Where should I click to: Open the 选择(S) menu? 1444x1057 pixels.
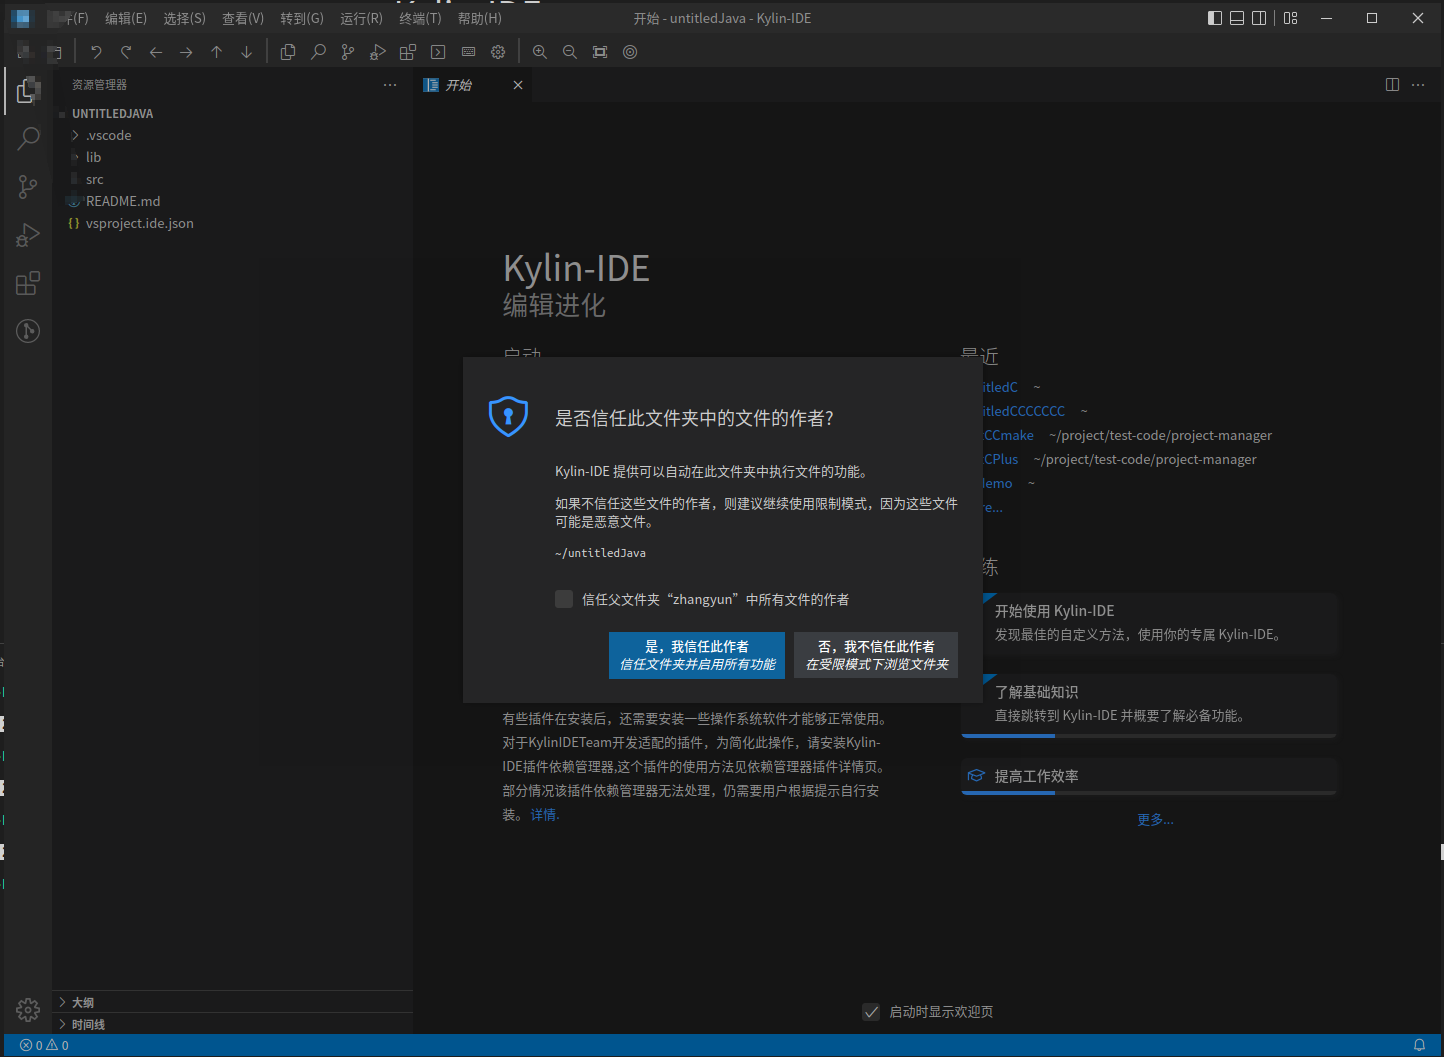tap(185, 18)
